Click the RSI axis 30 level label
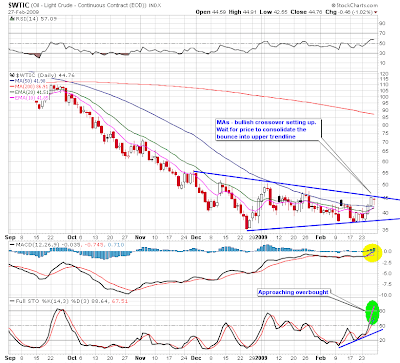400x363 pixels. (x=382, y=53)
